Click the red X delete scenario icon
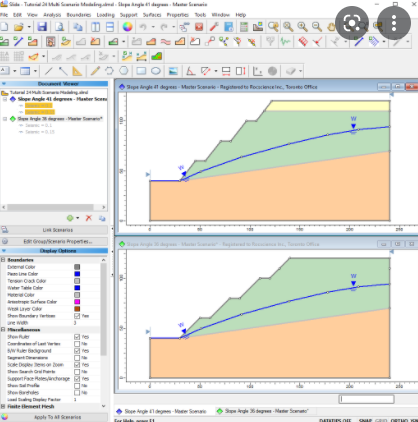The height and width of the screenshot is (422, 418). click(x=89, y=218)
